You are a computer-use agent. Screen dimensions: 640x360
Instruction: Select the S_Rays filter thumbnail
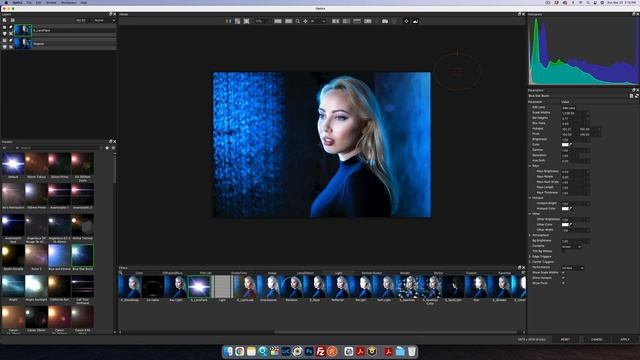tap(314, 287)
